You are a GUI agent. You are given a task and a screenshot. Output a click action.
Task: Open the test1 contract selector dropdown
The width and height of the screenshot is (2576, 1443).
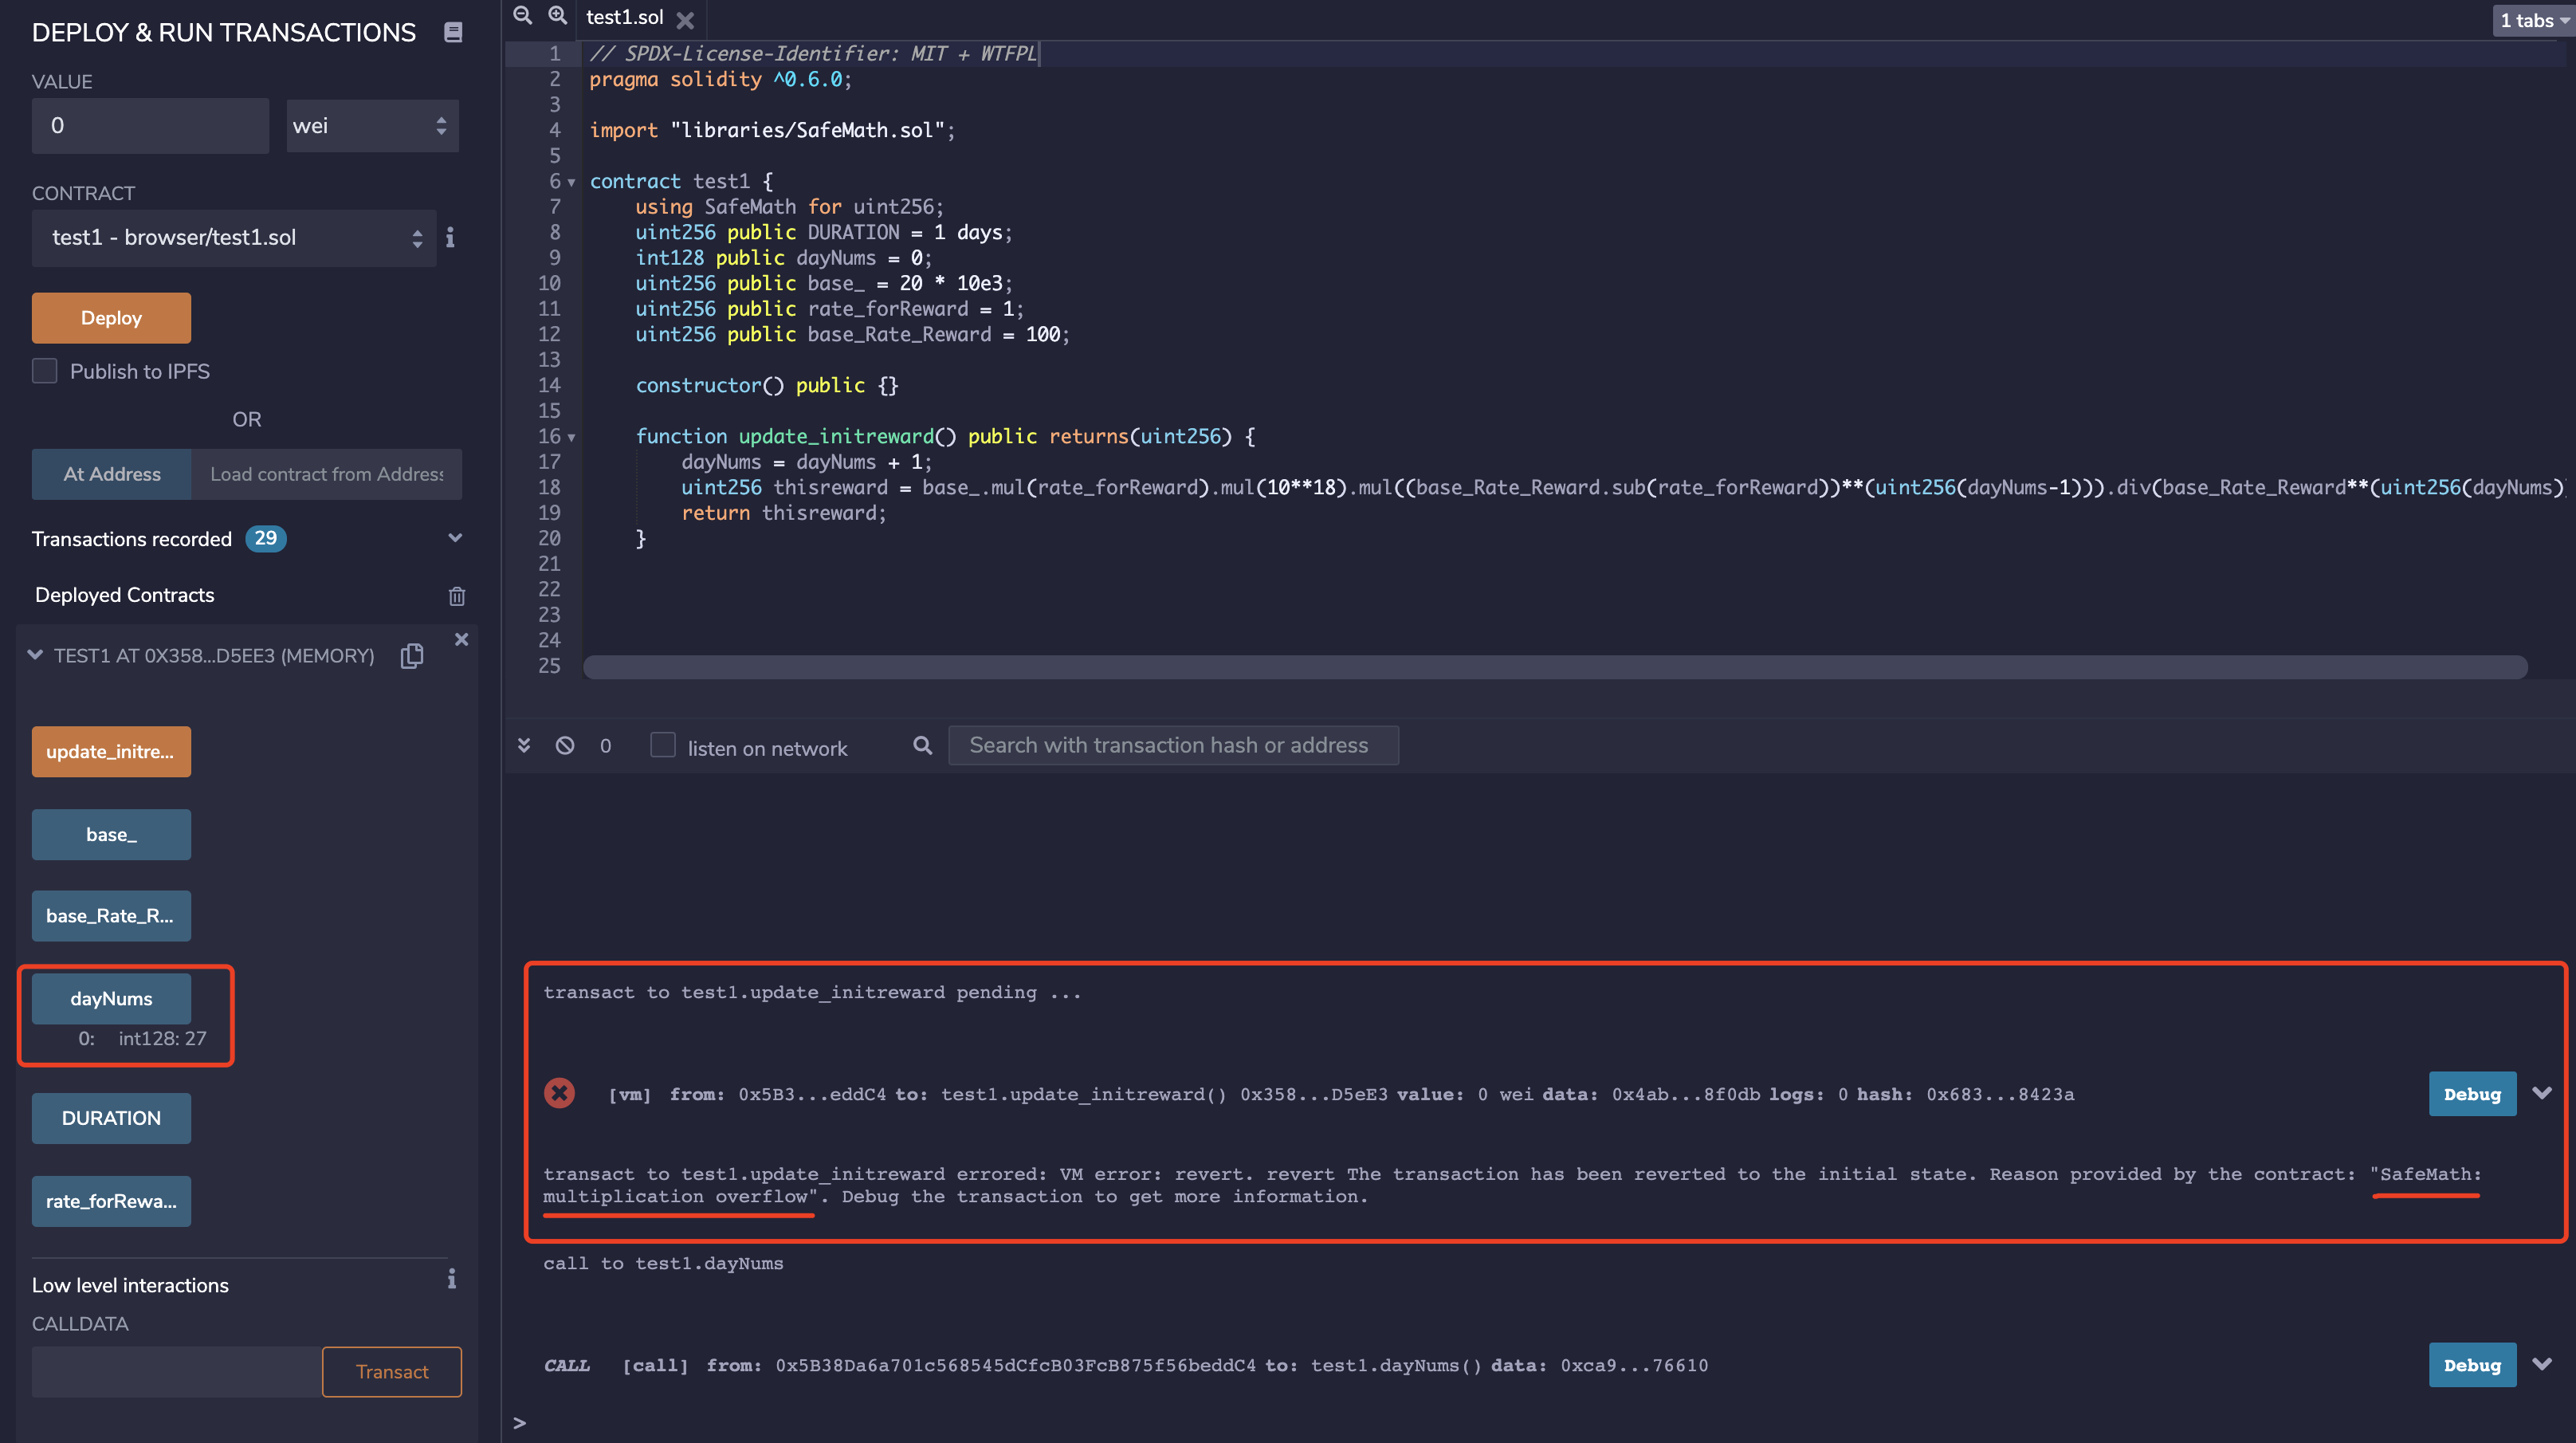tap(234, 238)
